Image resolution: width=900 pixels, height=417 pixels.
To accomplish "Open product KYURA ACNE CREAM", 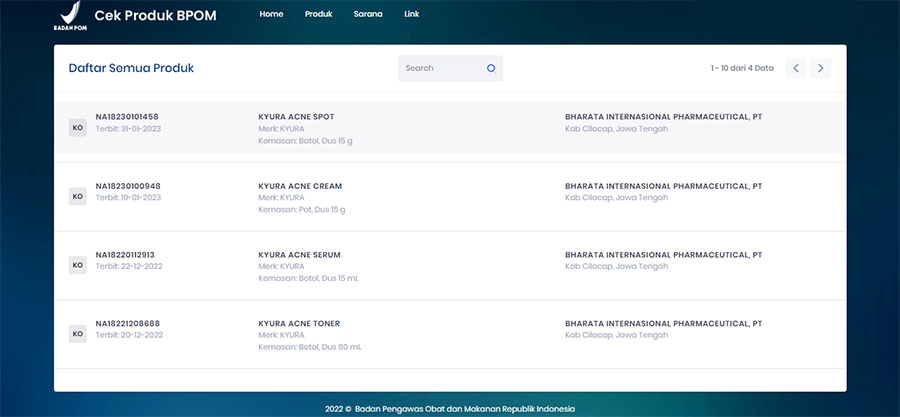I will coord(300,186).
